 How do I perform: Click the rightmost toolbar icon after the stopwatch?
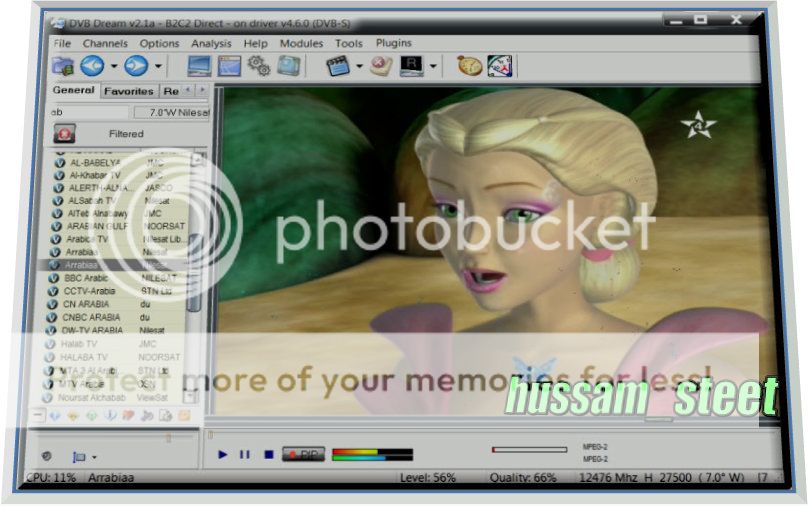[500, 66]
